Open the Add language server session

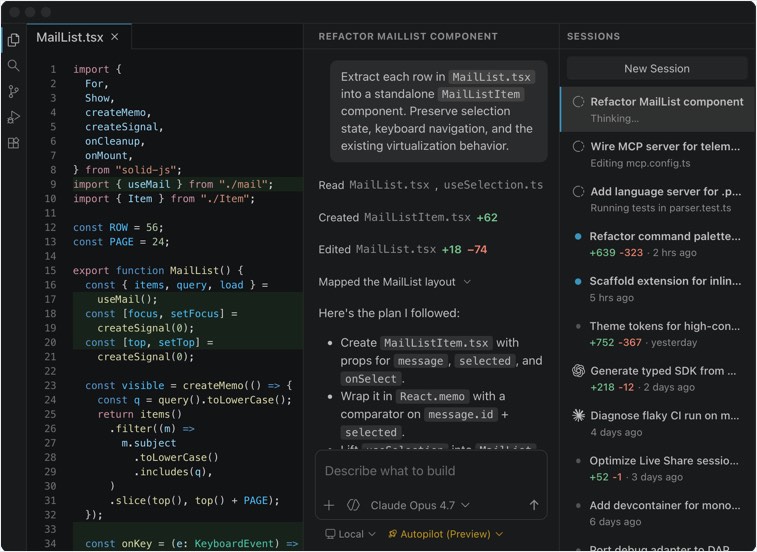point(658,199)
